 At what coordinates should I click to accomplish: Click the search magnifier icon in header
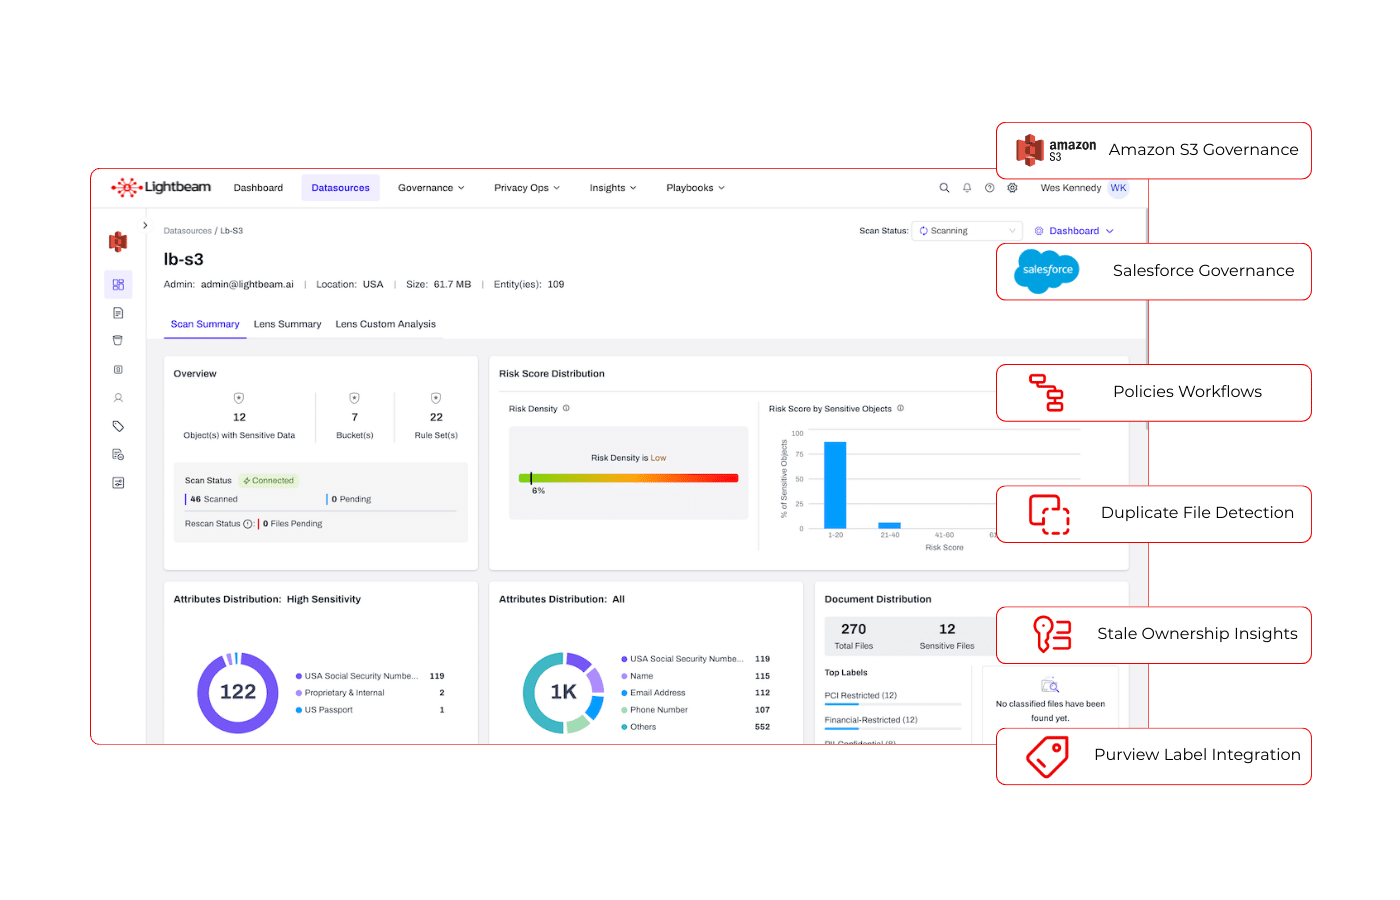944,188
